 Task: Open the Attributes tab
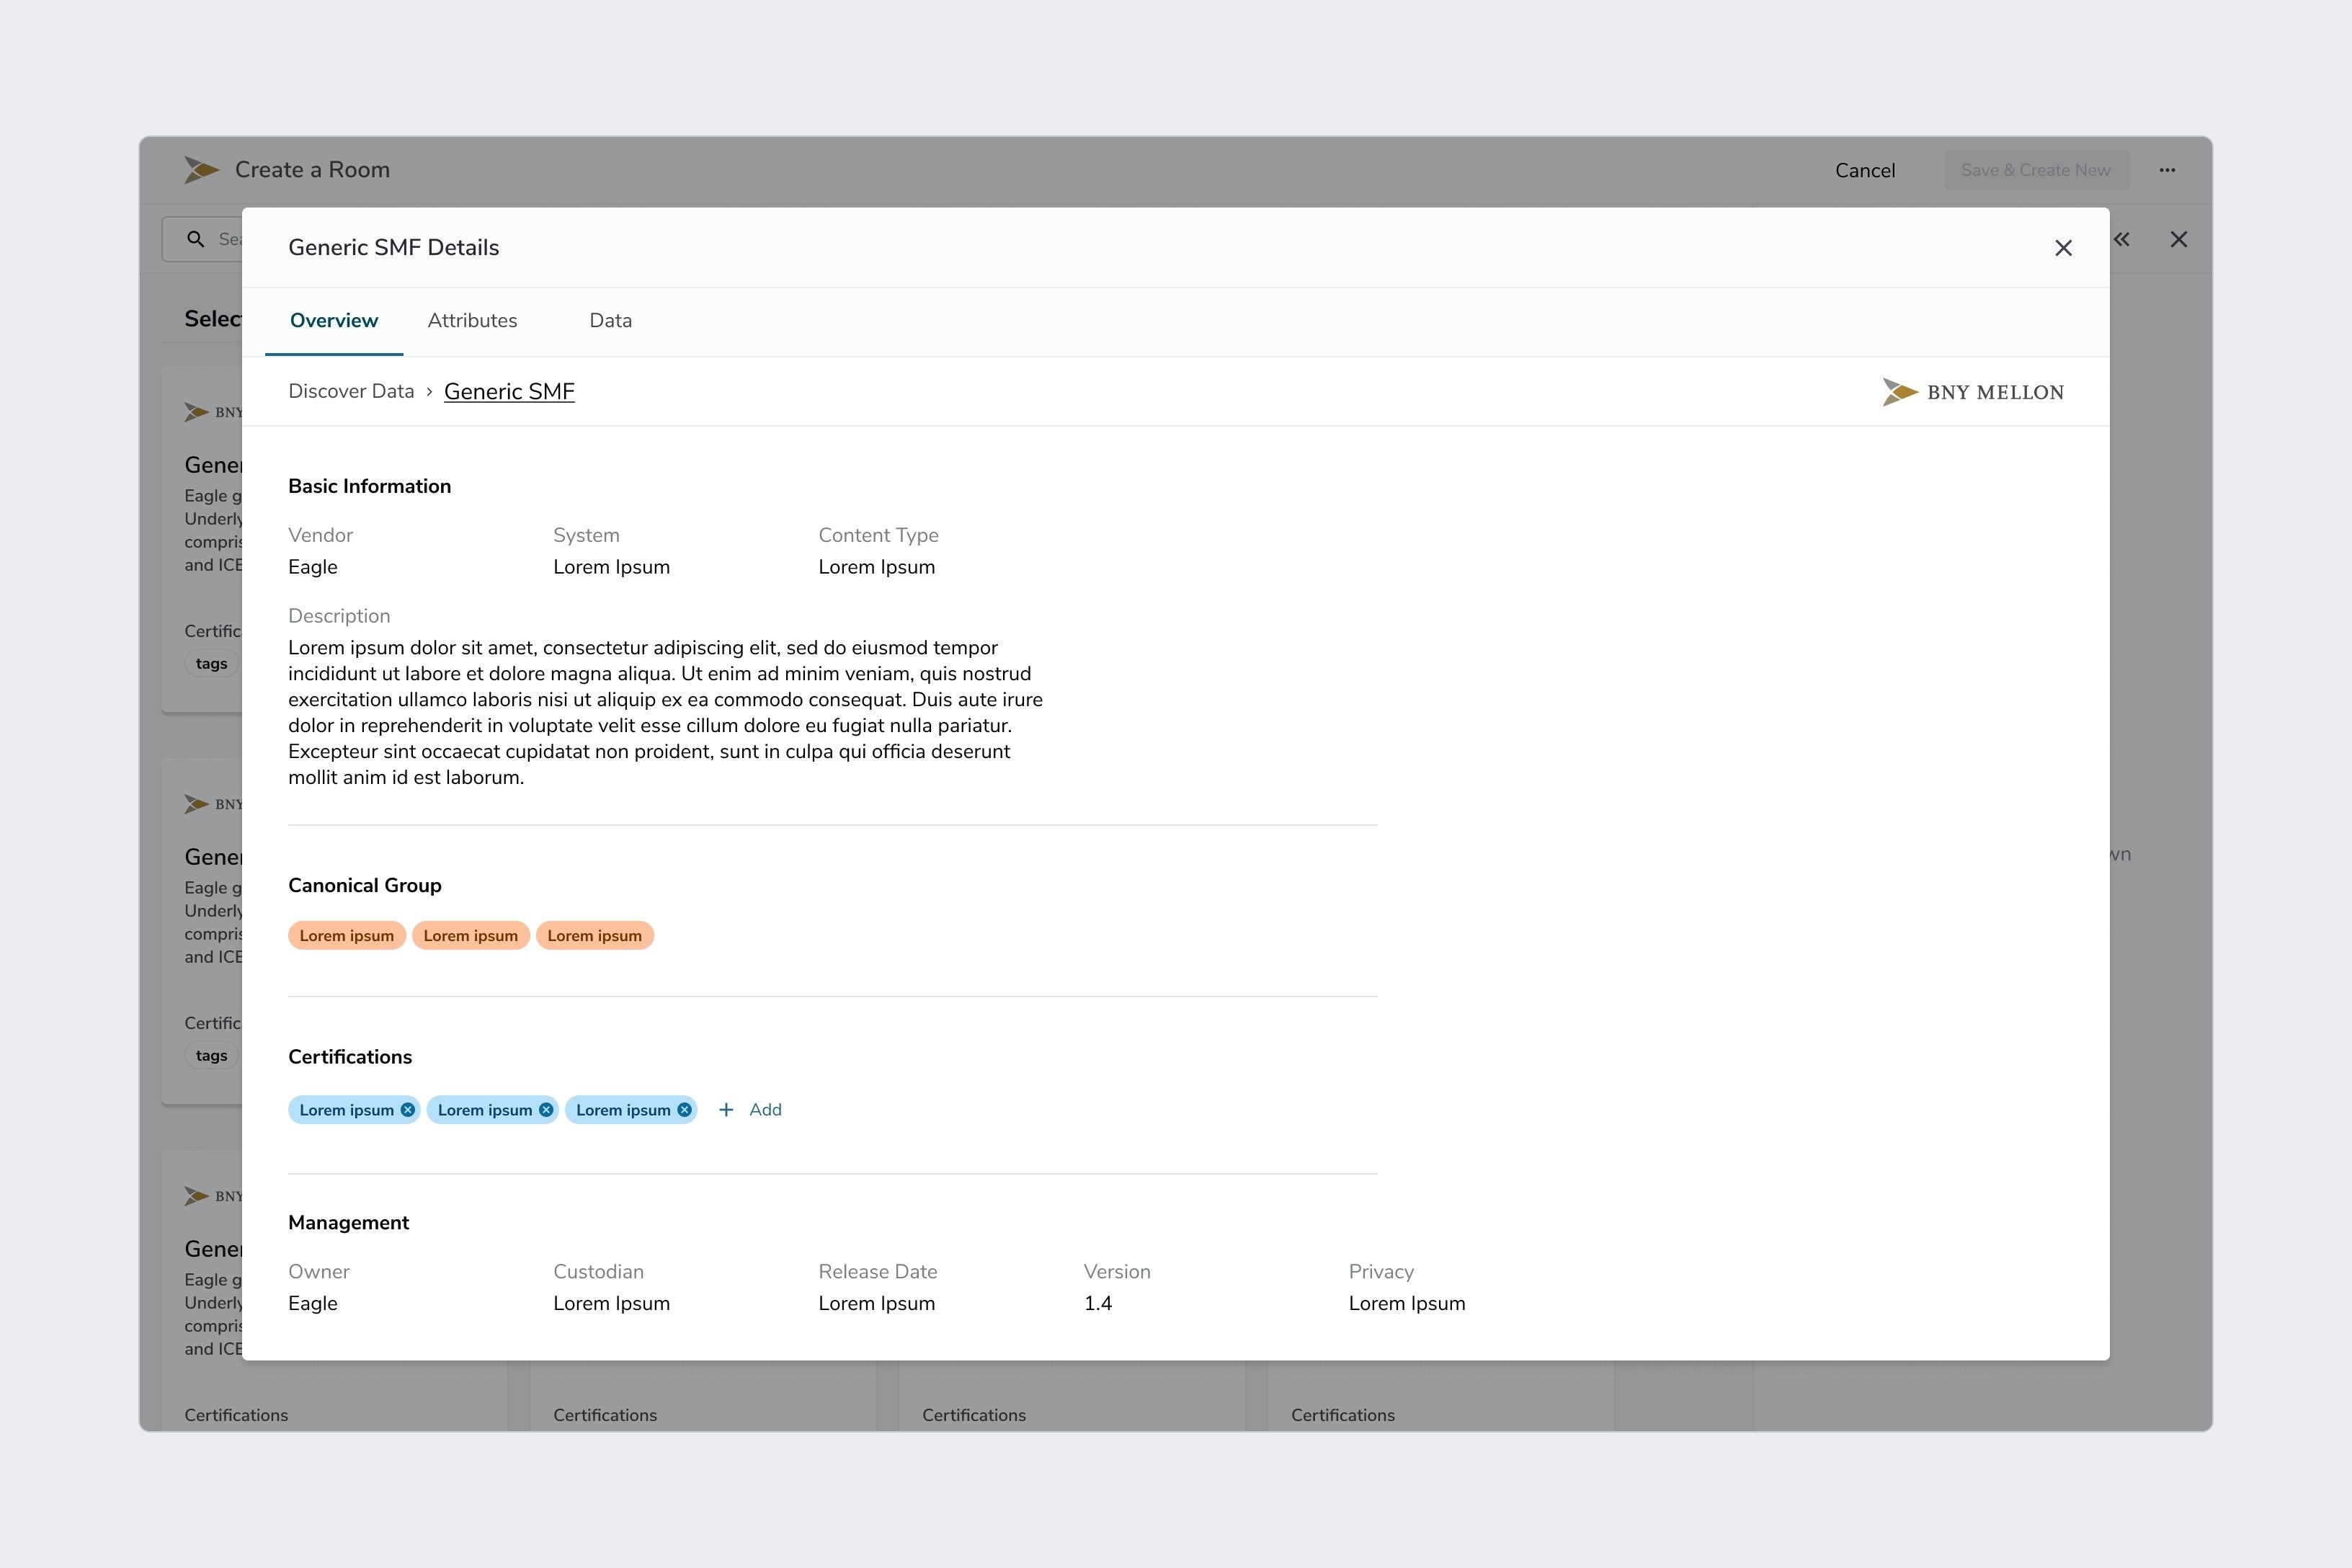tap(472, 321)
